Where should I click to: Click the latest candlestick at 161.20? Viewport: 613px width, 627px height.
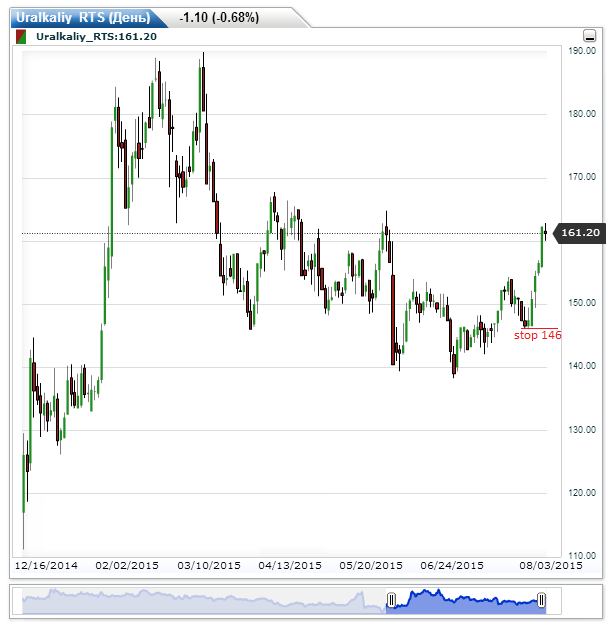(545, 232)
